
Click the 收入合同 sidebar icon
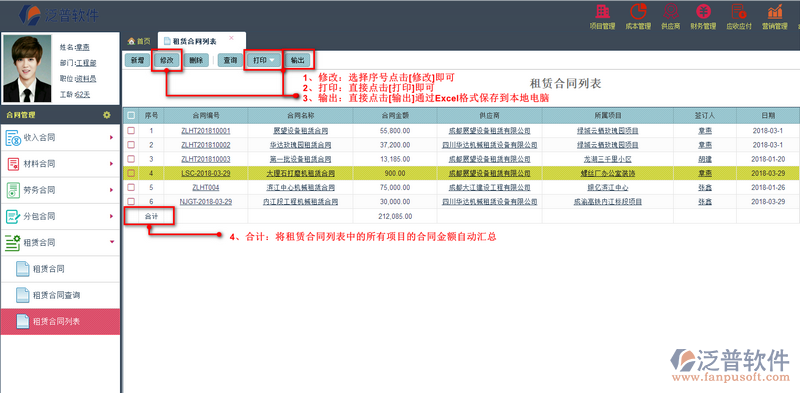[12, 137]
